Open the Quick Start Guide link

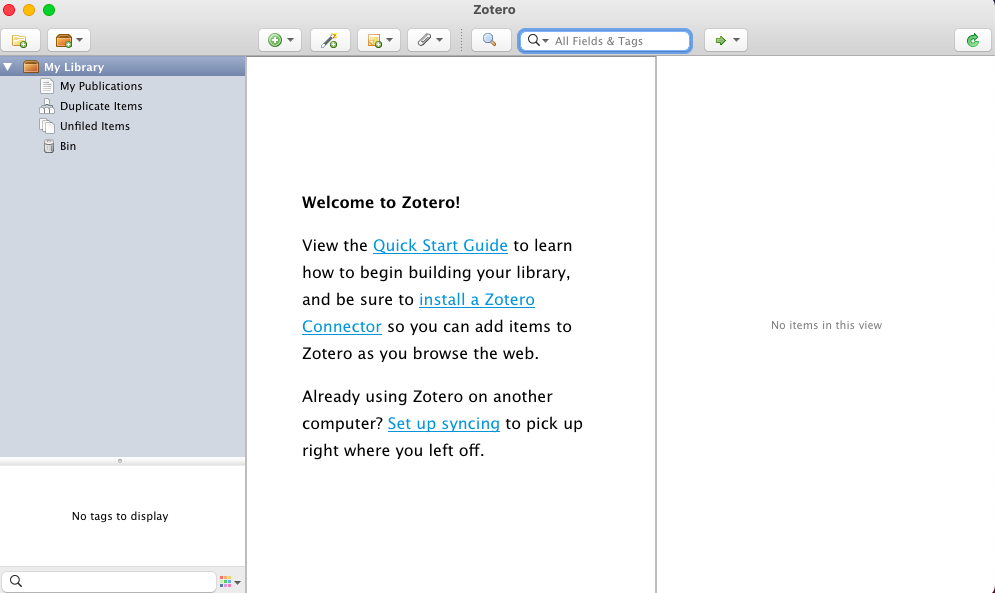pos(440,246)
